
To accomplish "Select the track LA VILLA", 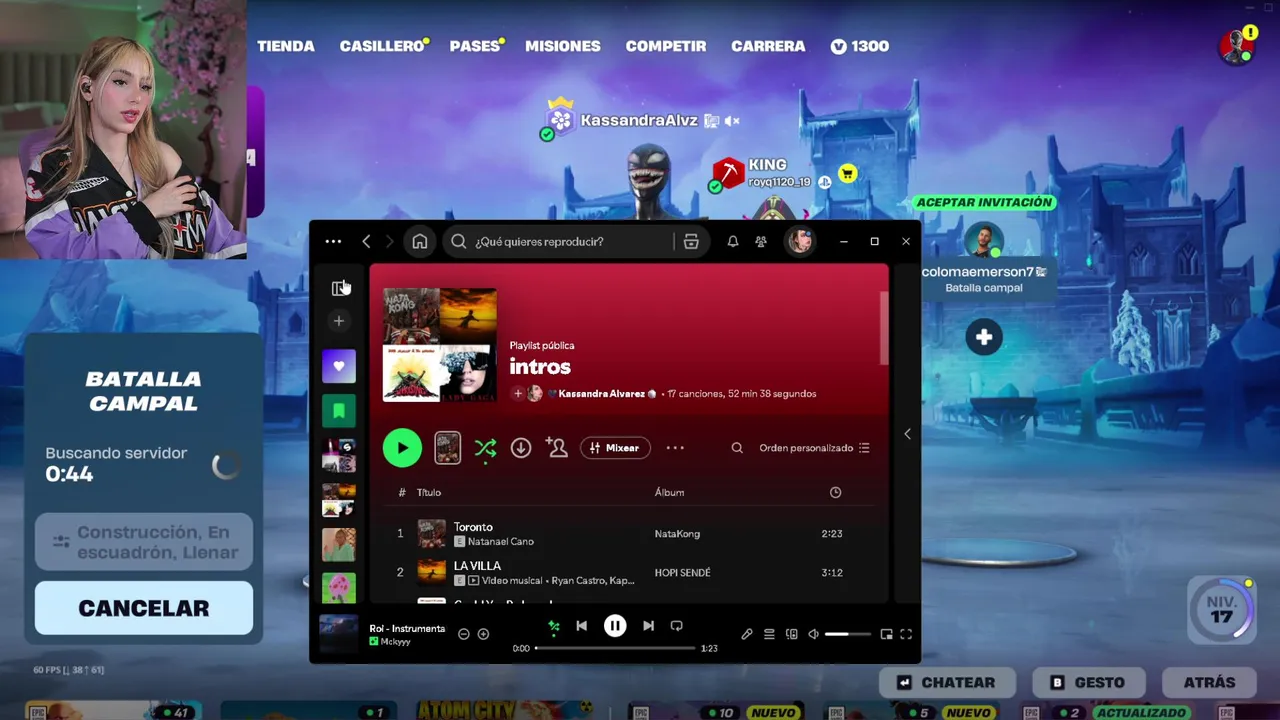I will [x=477, y=566].
